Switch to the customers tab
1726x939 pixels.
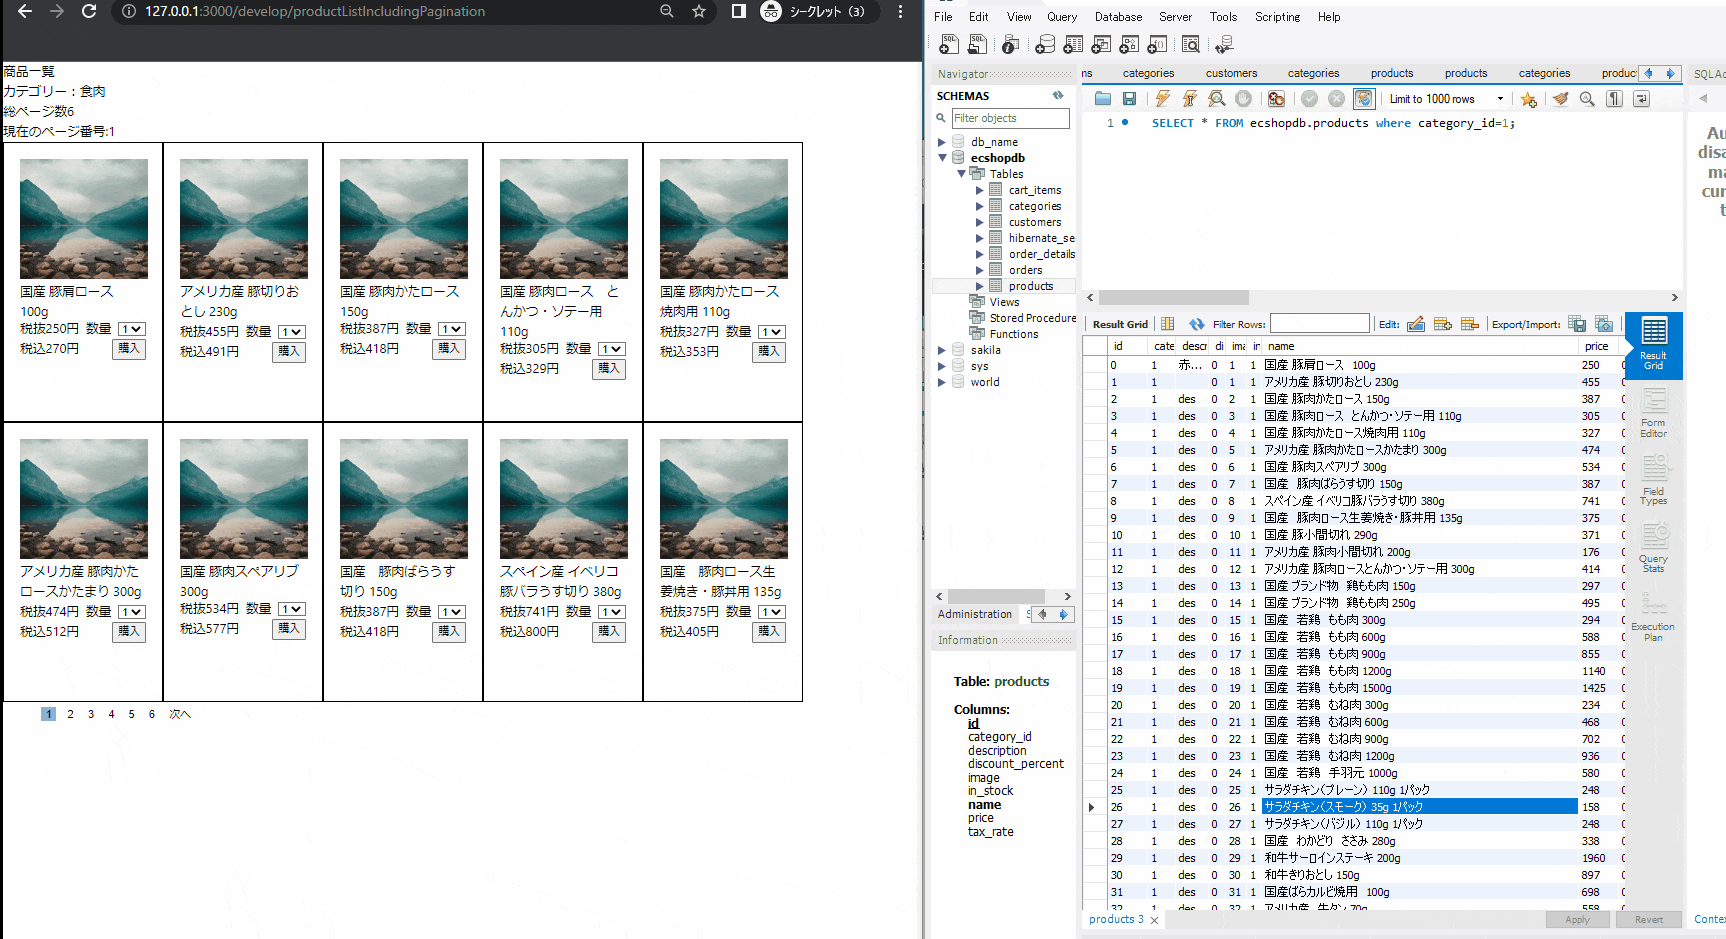coord(1231,72)
